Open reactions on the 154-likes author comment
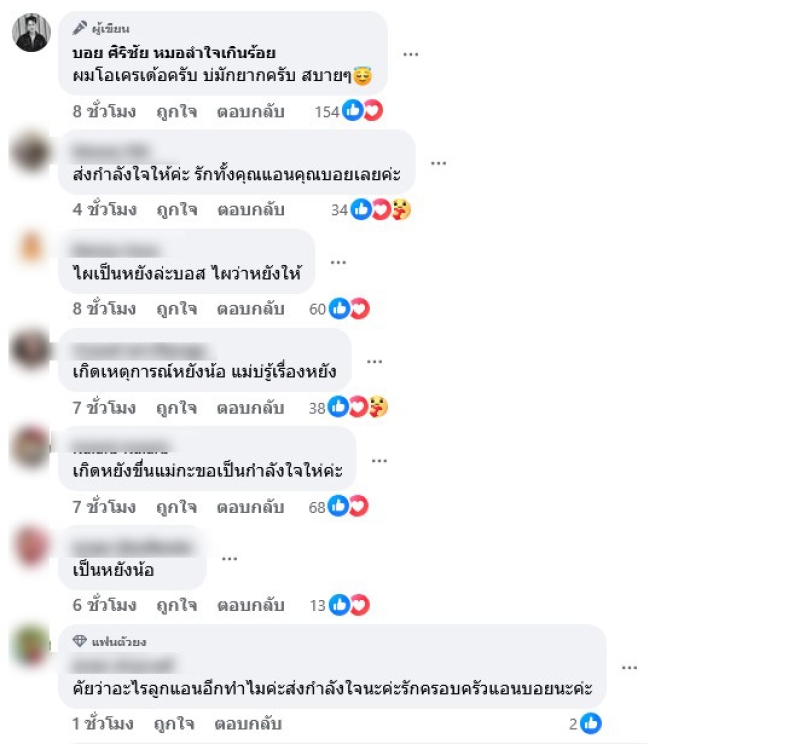 point(349,111)
